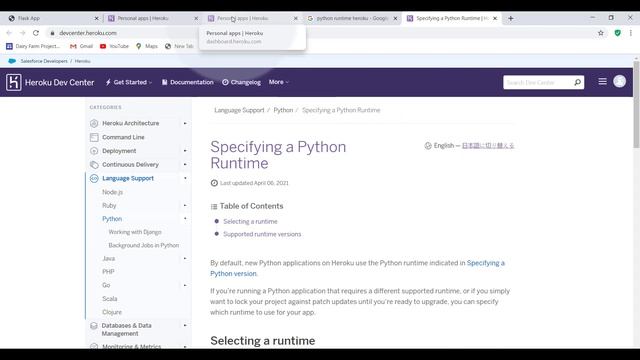This screenshot has height=360, width=640.
Task: Expand Deployment category arrow
Action: [x=185, y=151]
